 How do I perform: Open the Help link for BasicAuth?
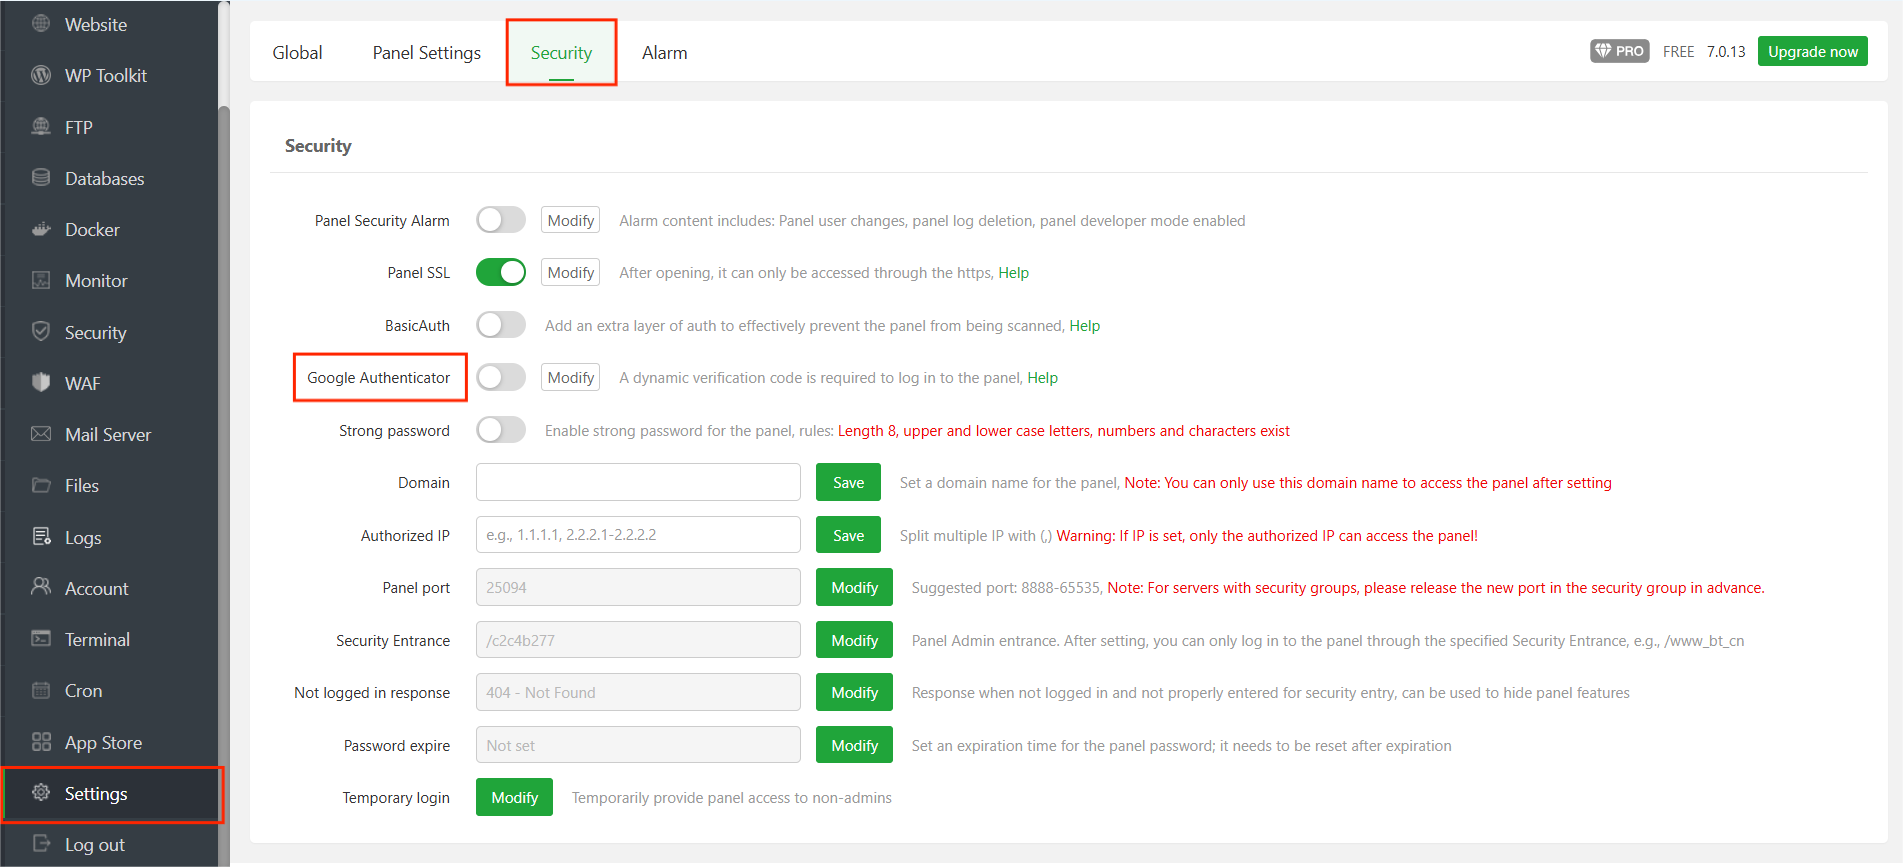[x=1084, y=326]
